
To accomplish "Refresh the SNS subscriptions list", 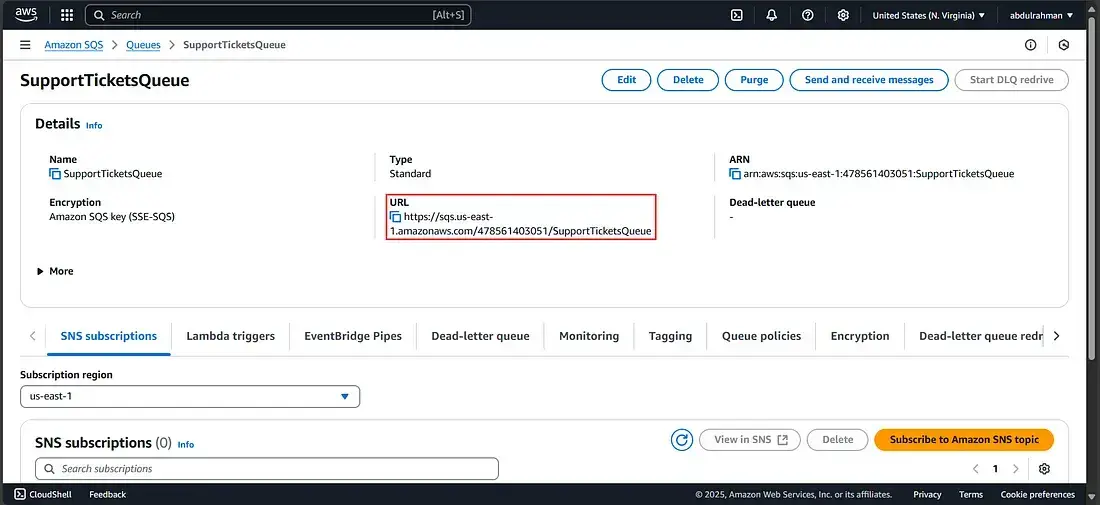I will pyautogui.click(x=681, y=440).
